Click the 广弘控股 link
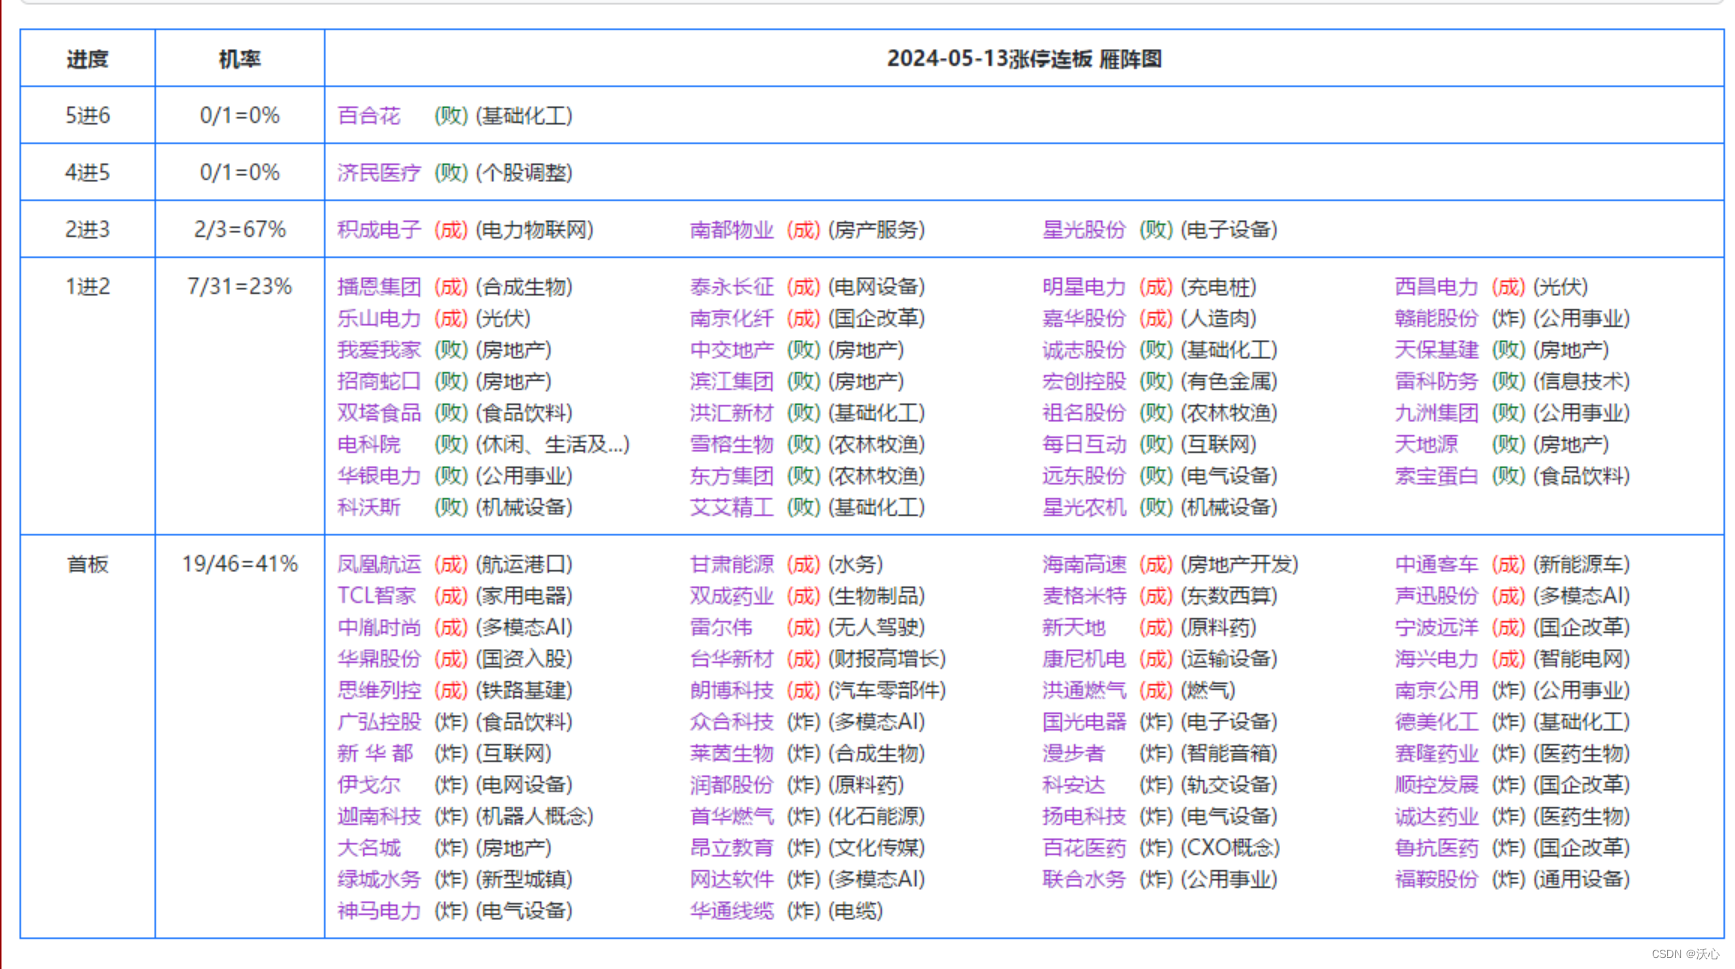Viewport: 1735px width, 969px height. pyautogui.click(x=379, y=722)
